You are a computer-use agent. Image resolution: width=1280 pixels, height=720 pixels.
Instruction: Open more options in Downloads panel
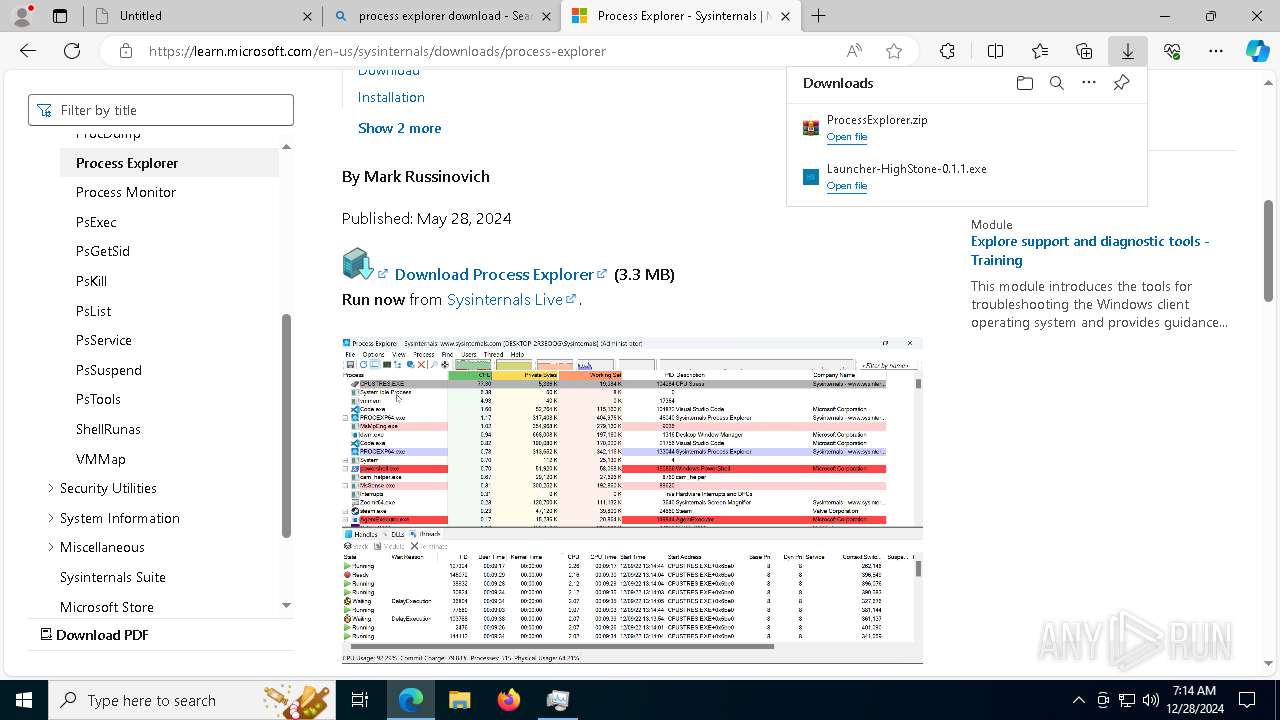point(1089,83)
